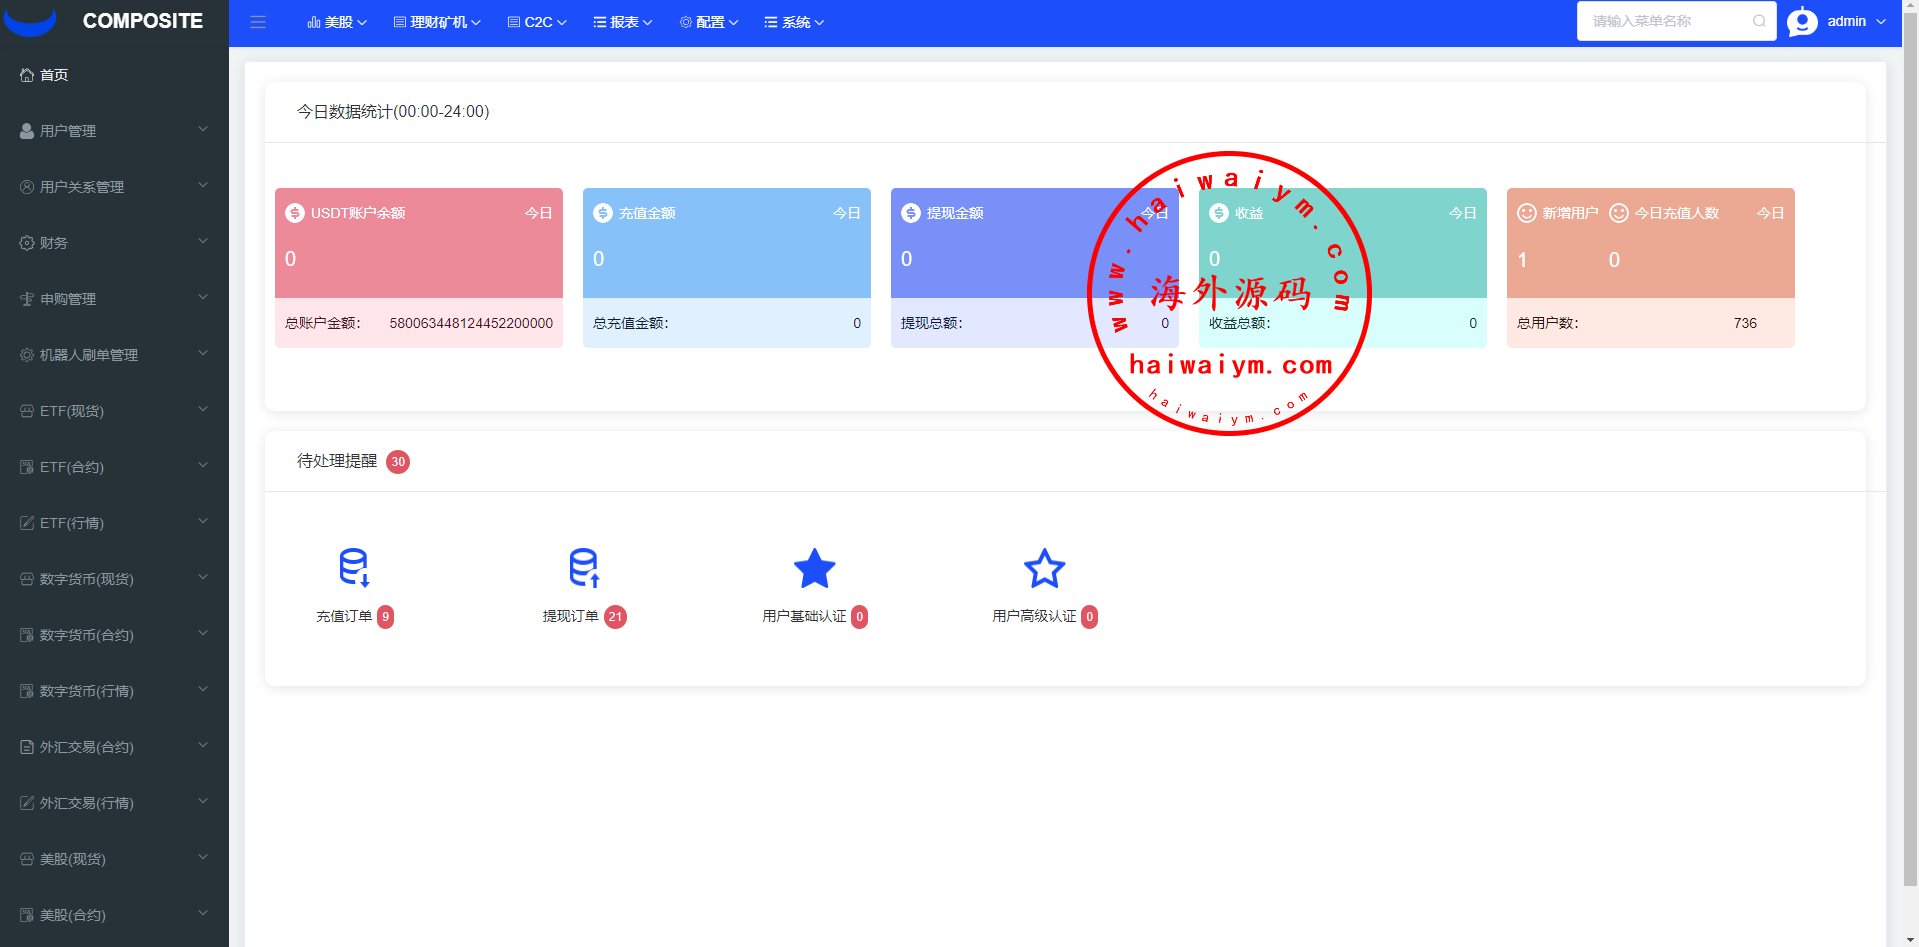Click the page vertical scrollbar
The image size is (1919, 947).
point(1910,450)
